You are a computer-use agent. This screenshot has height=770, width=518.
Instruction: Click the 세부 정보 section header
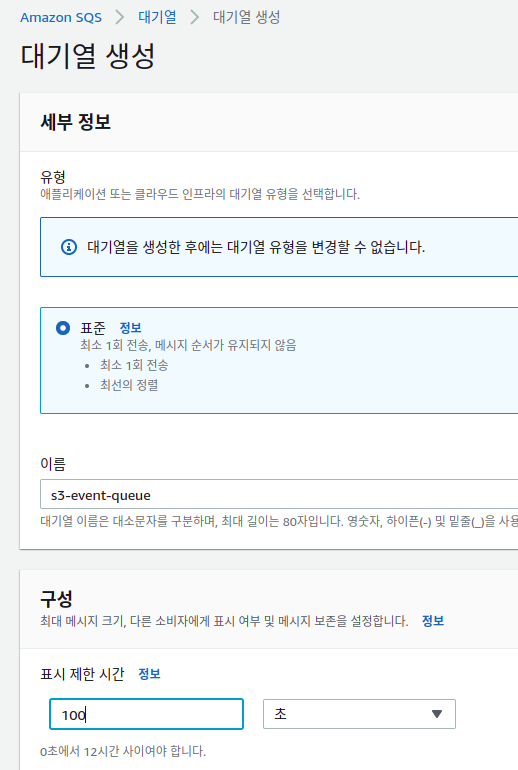click(x=76, y=122)
